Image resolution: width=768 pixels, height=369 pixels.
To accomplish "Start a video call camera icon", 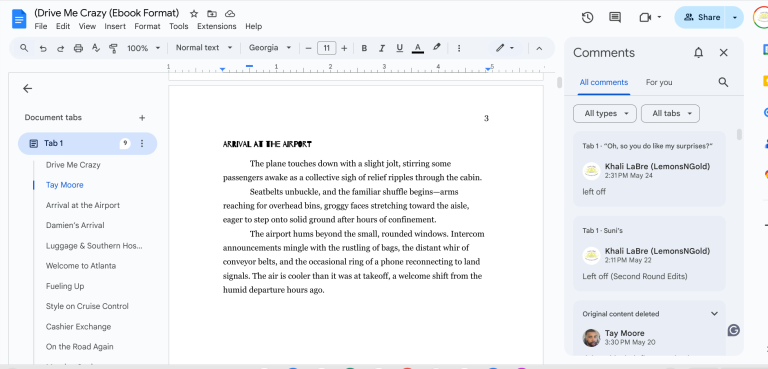I will coord(645,18).
